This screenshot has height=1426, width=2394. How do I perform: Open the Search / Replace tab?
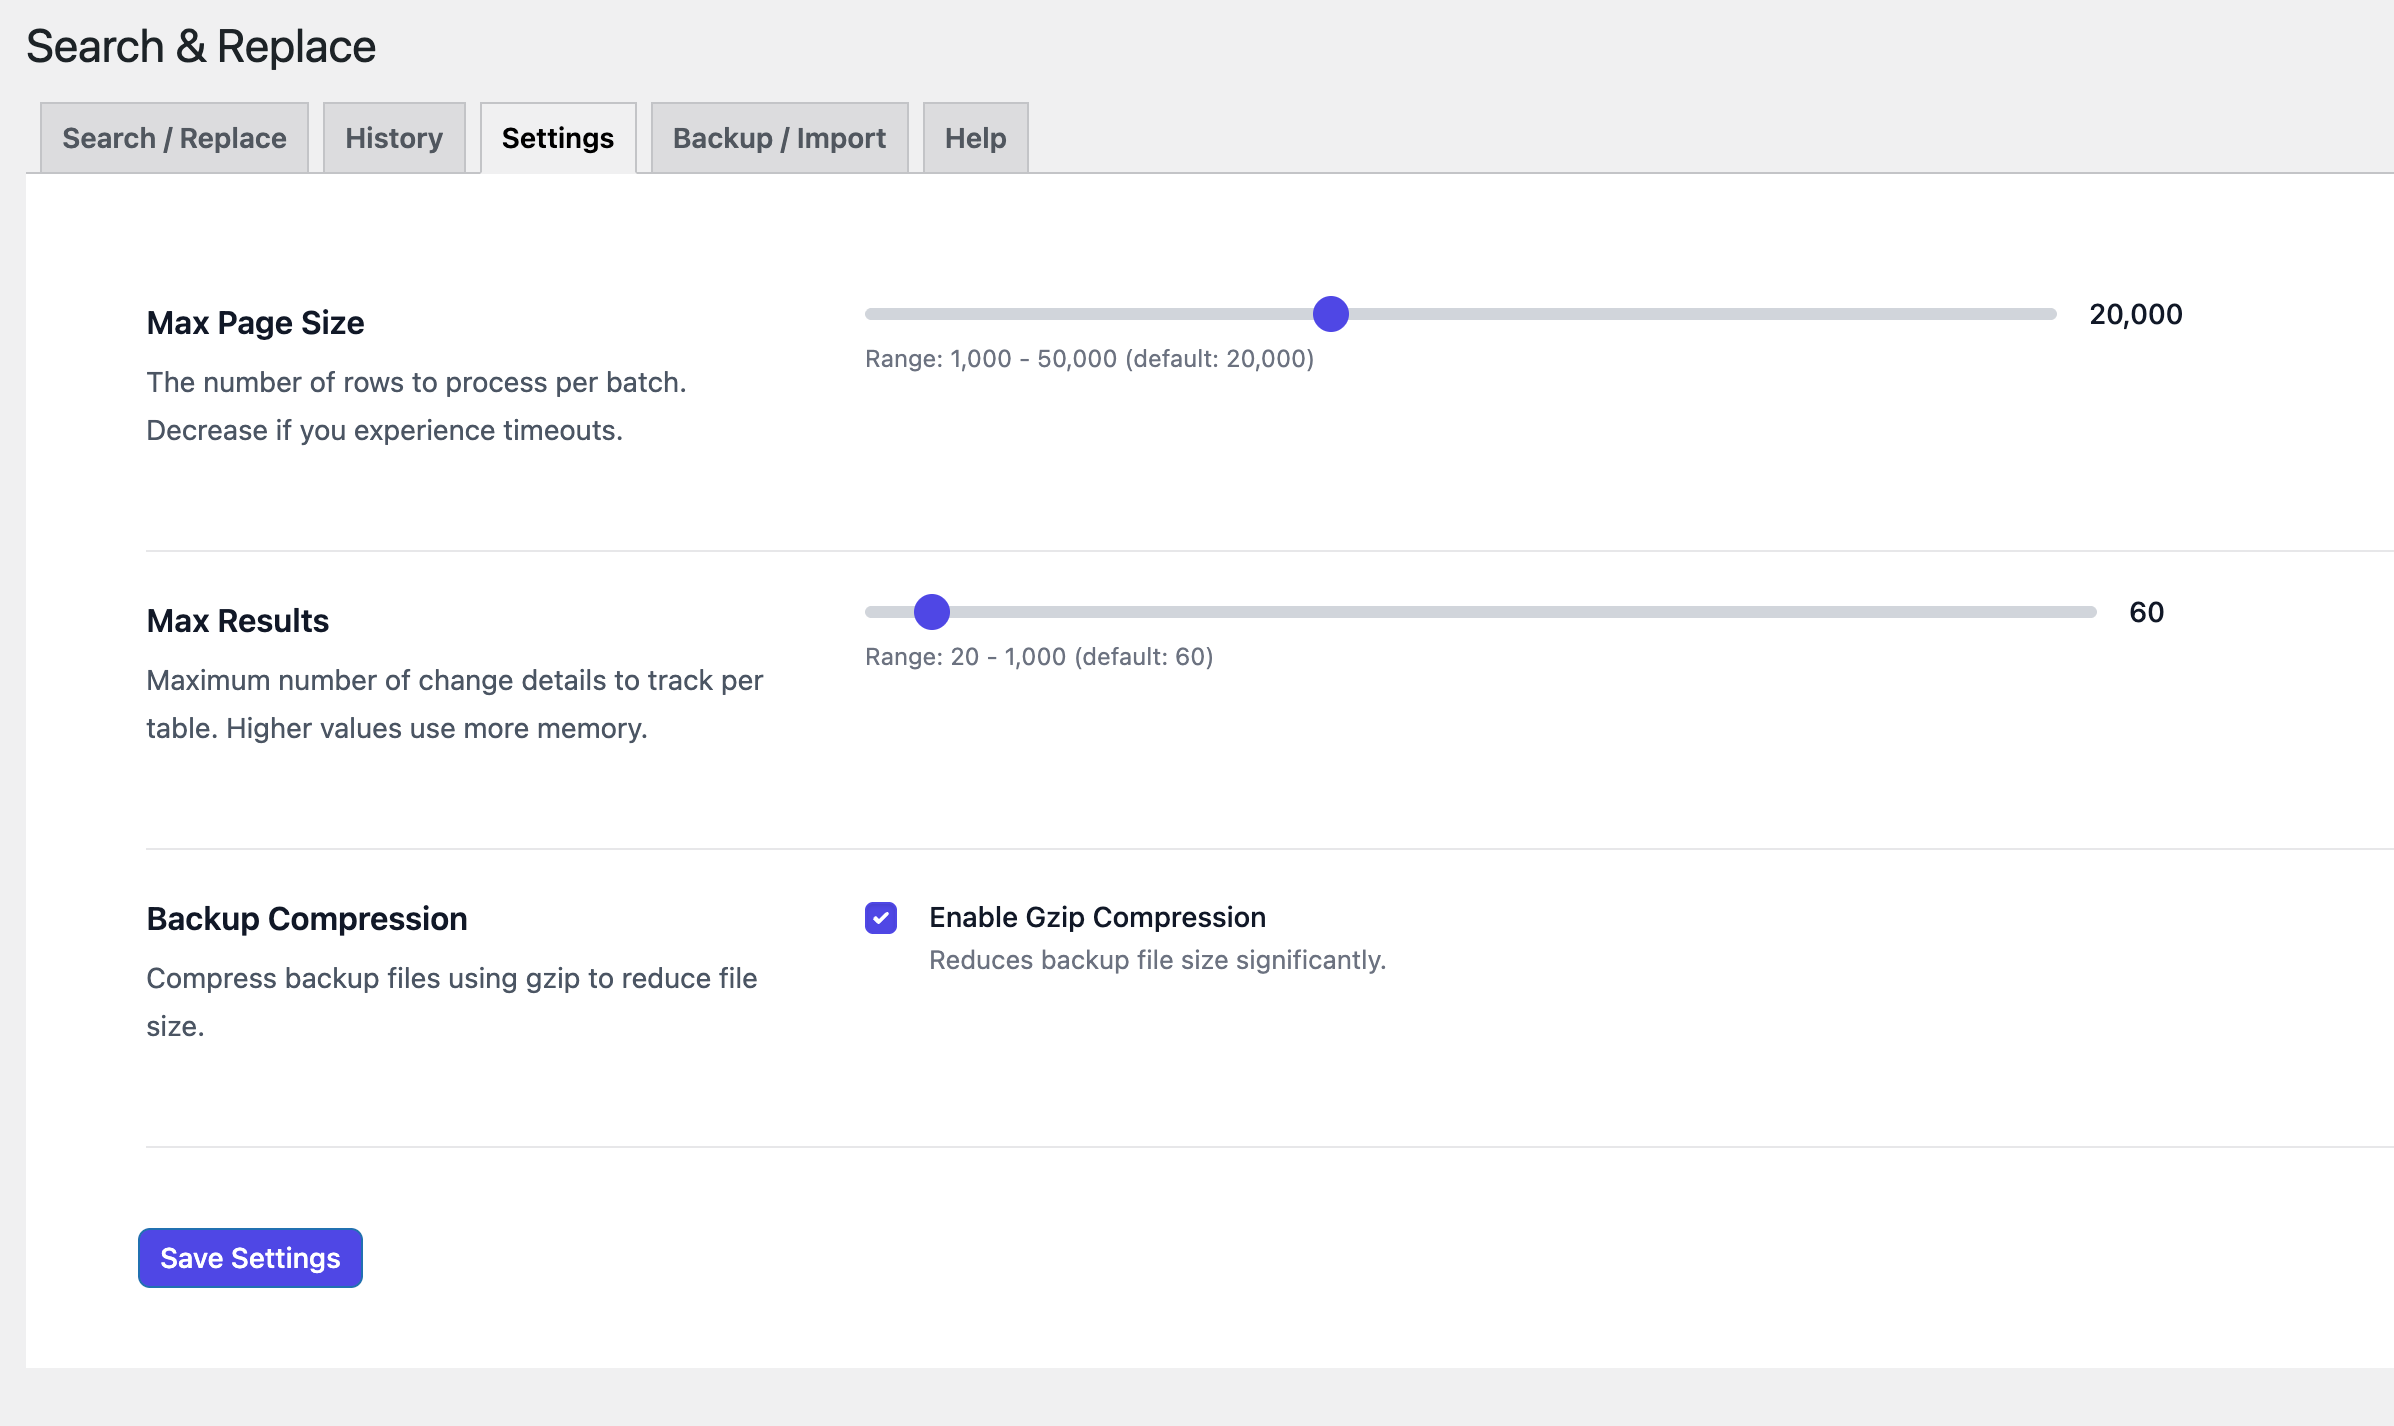click(174, 138)
